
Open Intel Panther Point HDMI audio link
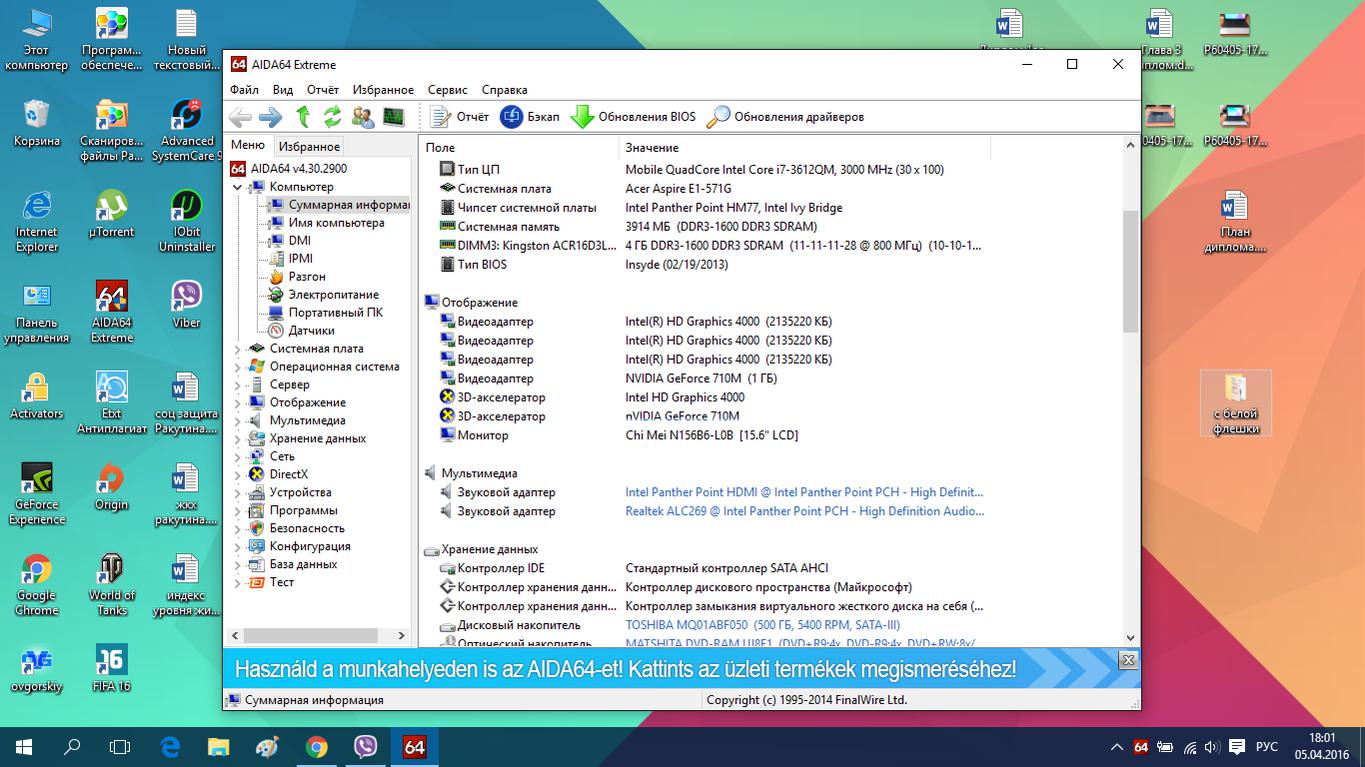click(x=804, y=492)
